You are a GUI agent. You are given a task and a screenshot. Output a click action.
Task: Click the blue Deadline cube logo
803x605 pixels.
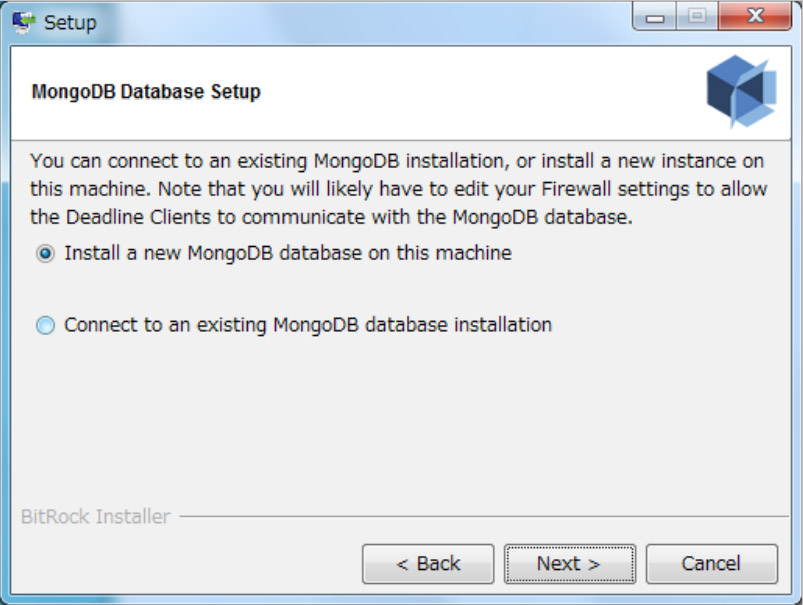[x=741, y=91]
